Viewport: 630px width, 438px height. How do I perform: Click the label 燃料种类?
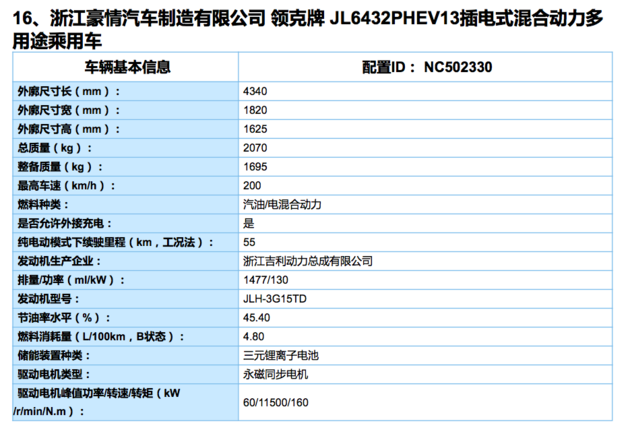coord(43,205)
